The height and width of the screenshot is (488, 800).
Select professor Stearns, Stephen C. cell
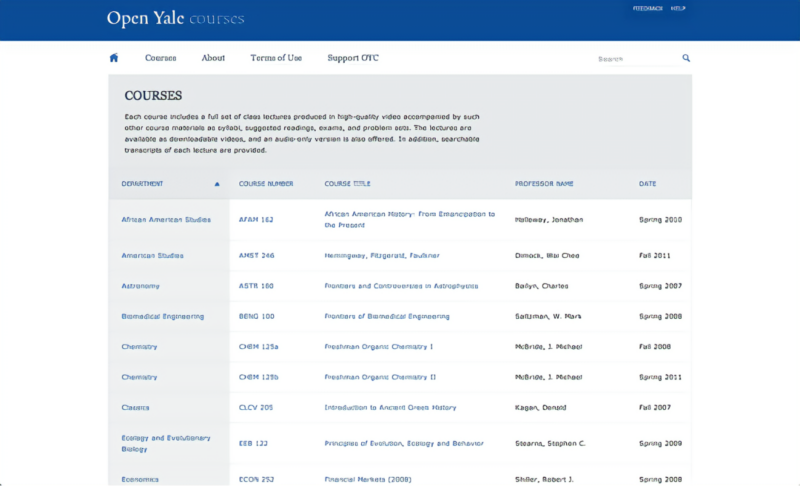(550, 444)
